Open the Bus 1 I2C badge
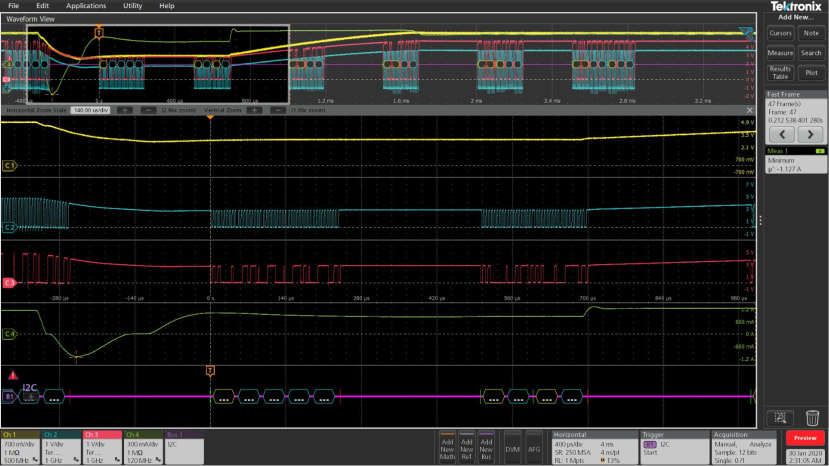The width and height of the screenshot is (829, 466). tap(185, 447)
